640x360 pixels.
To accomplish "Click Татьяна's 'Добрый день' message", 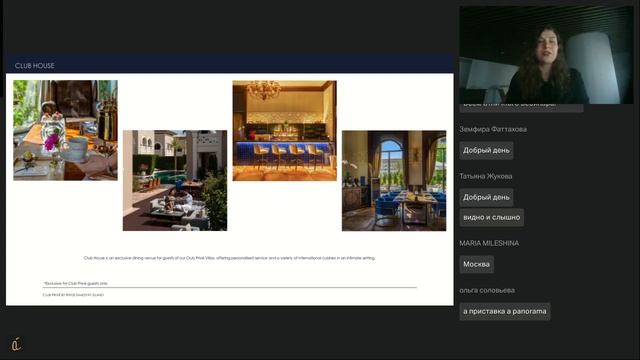I will point(486,197).
